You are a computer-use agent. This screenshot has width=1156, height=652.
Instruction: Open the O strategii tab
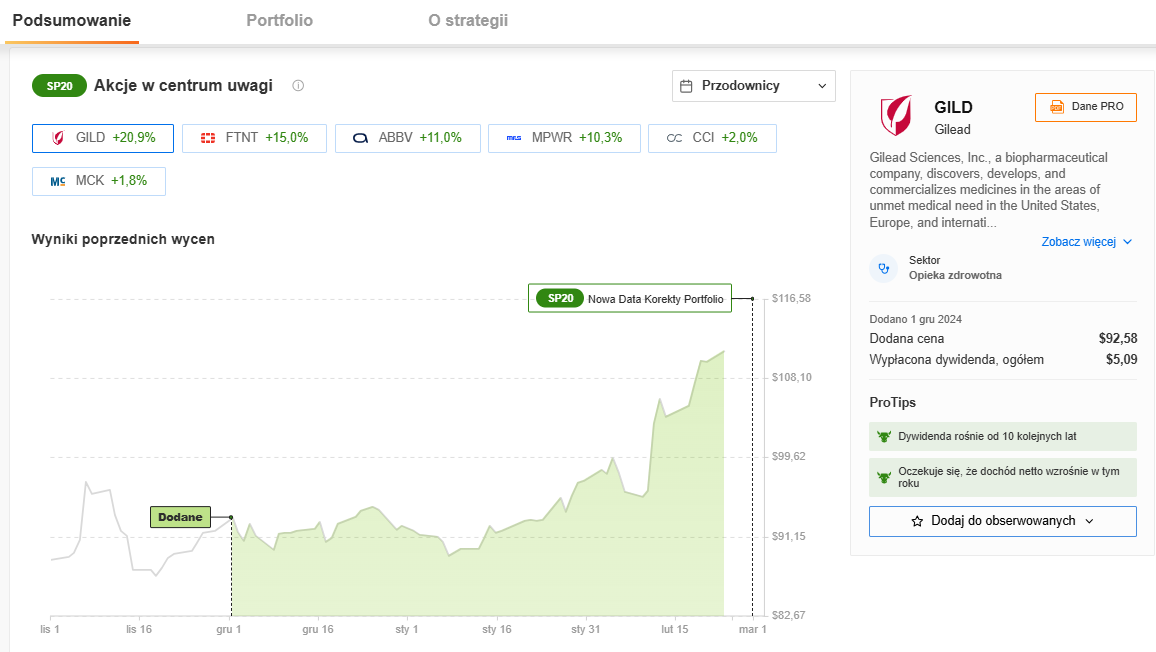pos(468,21)
